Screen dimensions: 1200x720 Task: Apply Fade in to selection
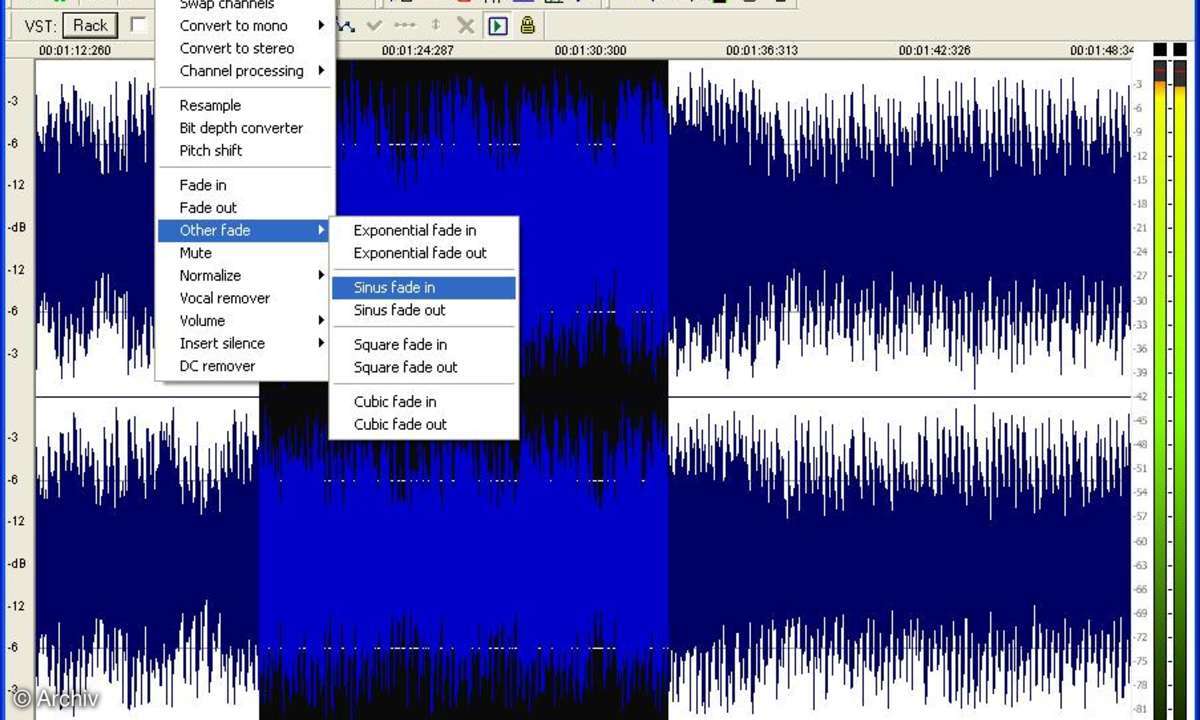point(243,185)
